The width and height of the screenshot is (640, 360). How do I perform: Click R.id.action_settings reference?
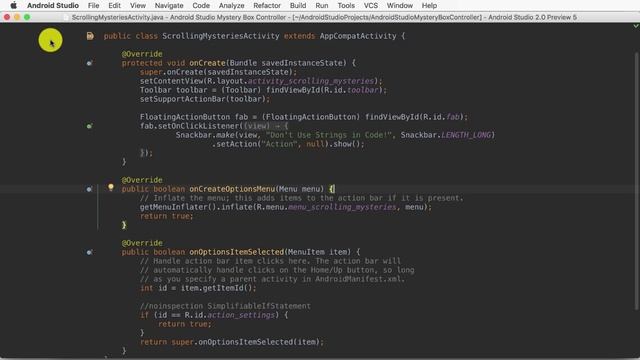230,315
